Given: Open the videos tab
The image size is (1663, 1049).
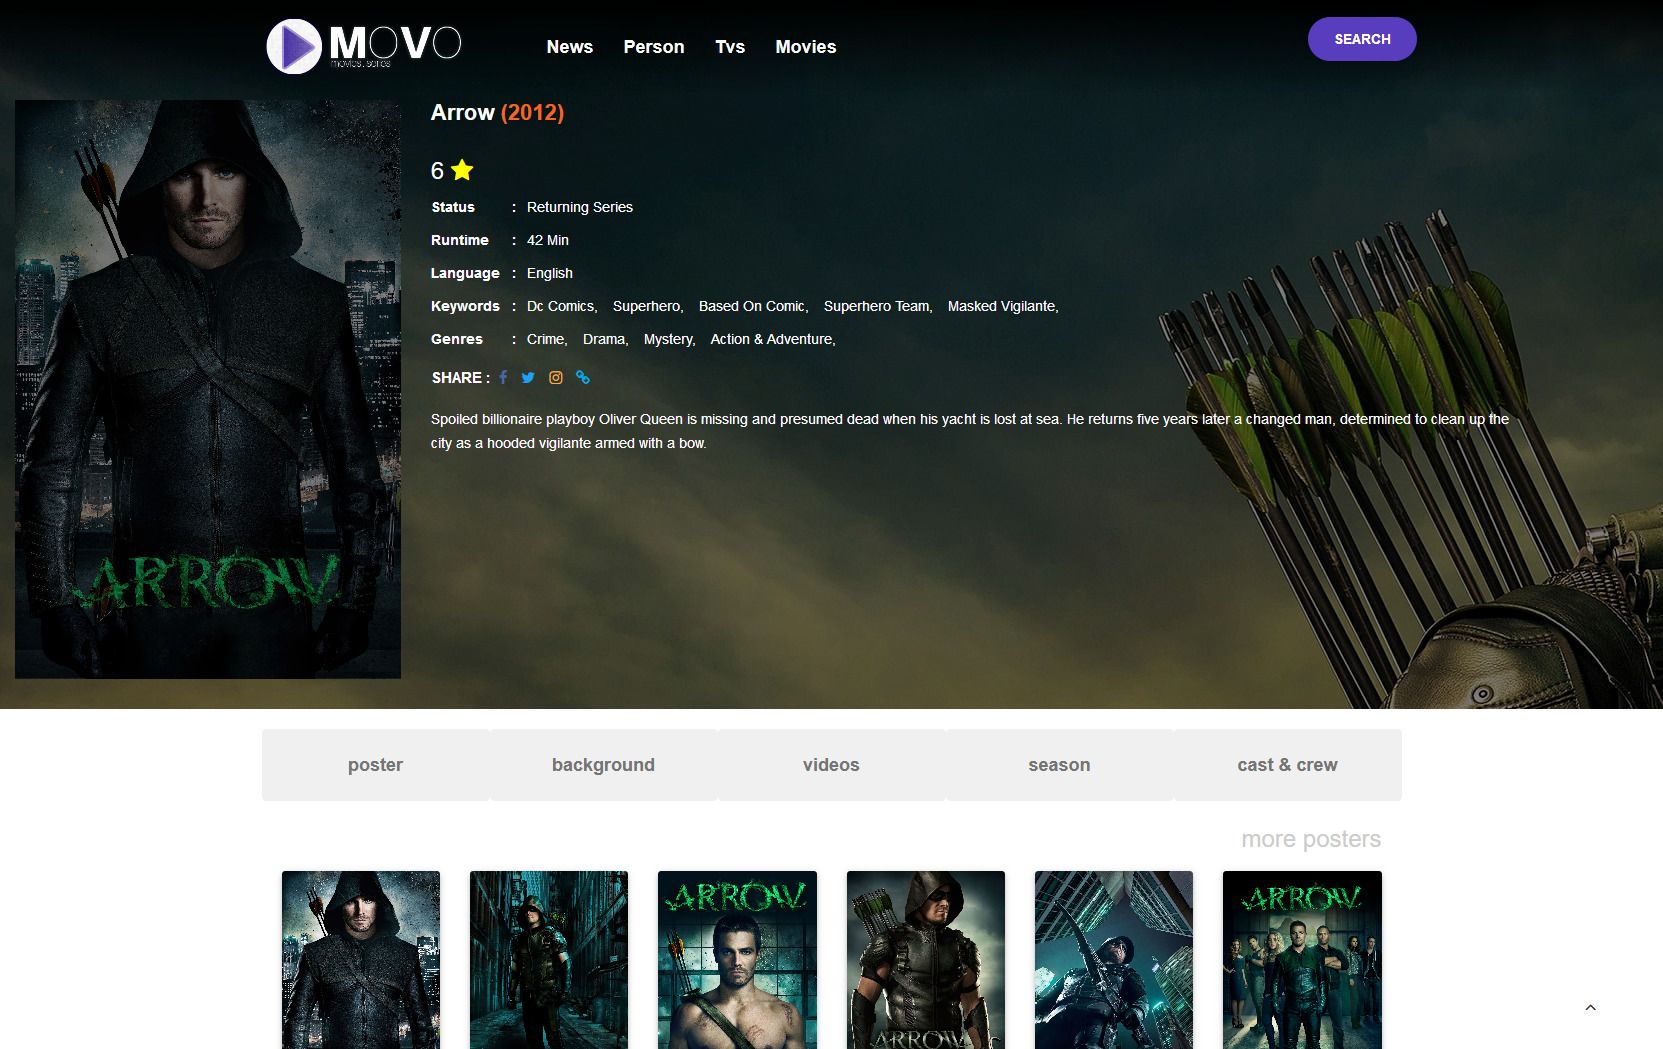Looking at the screenshot, I should (832, 765).
